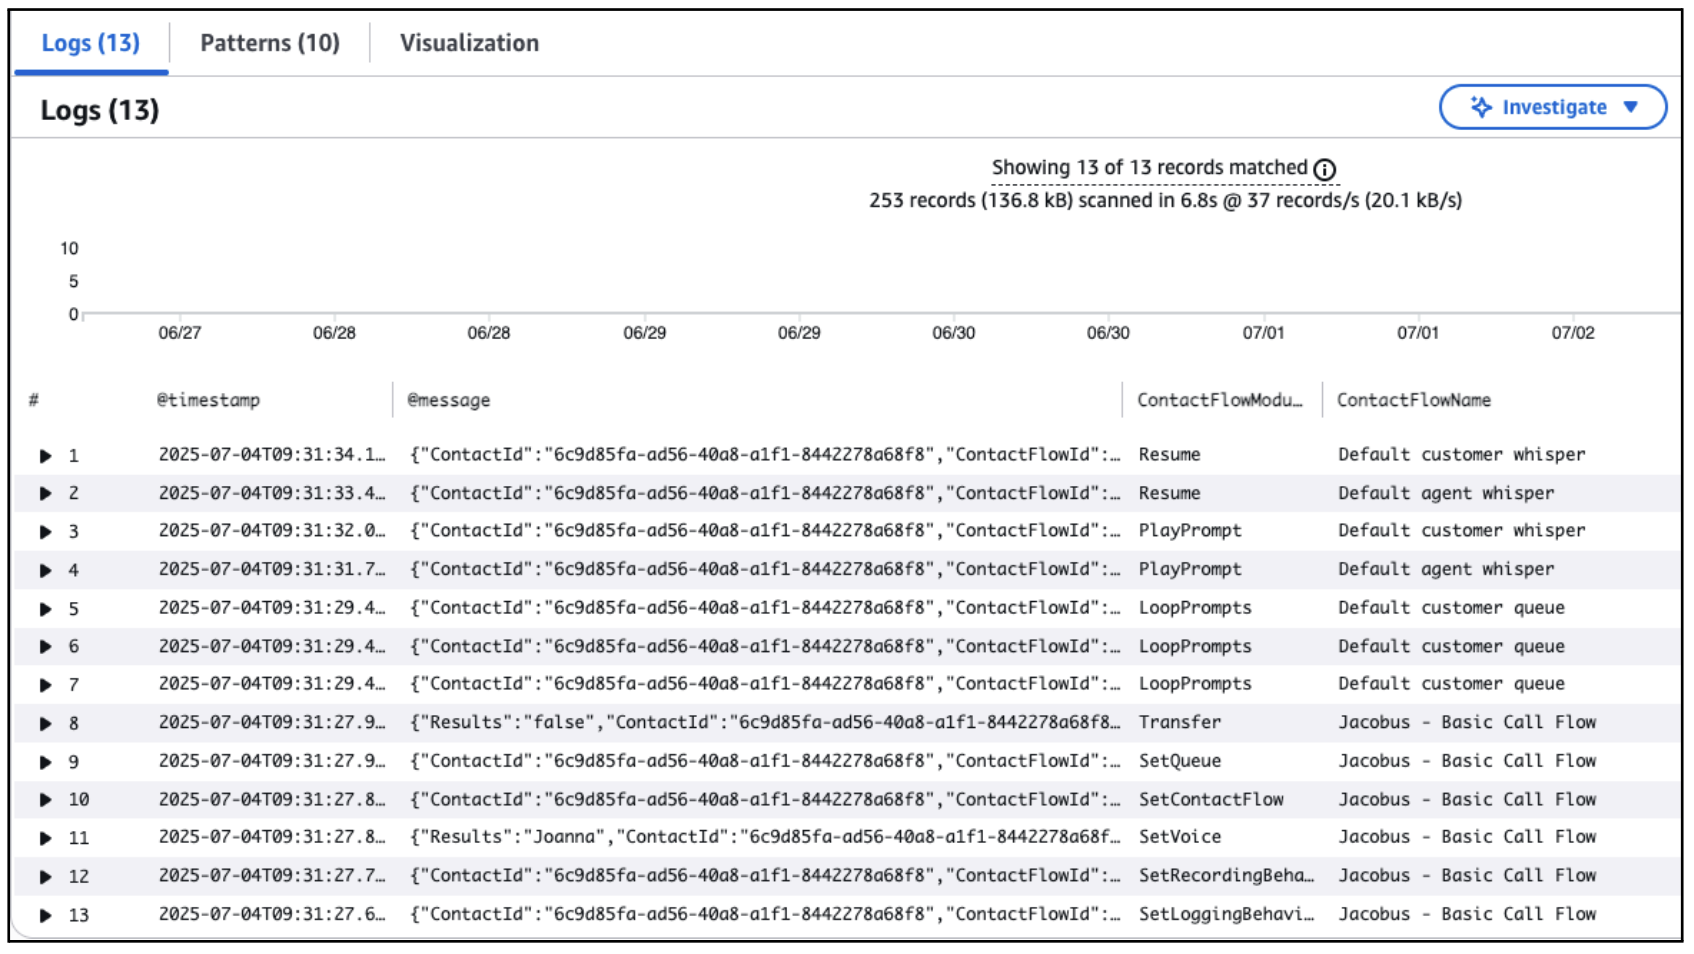The height and width of the screenshot is (954, 1694).
Task: Click the info icon beside records matched
Action: tap(1324, 170)
